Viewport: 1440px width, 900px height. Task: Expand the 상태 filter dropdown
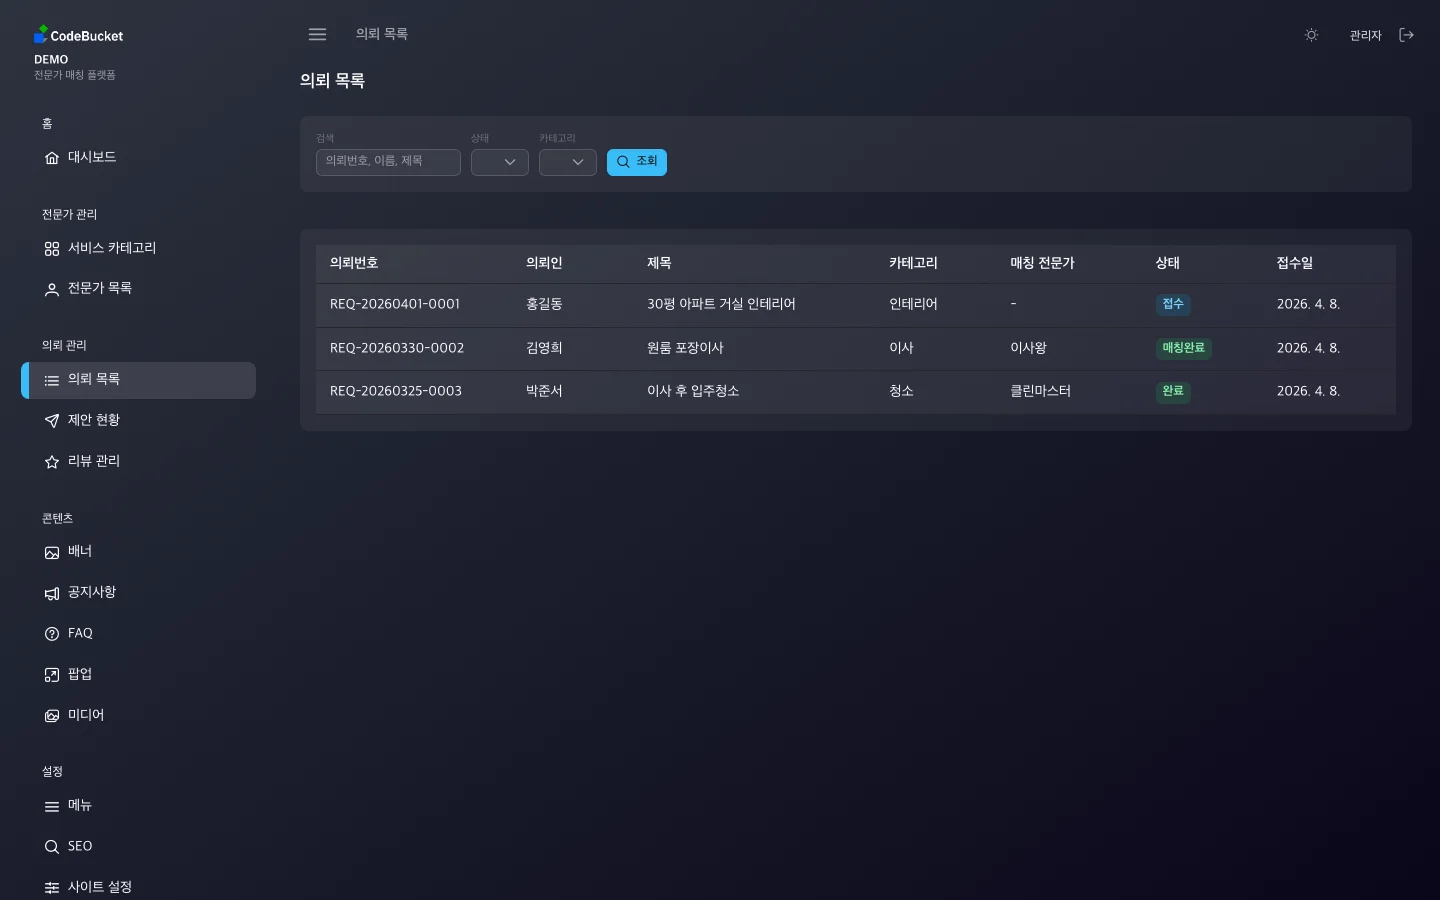499,162
